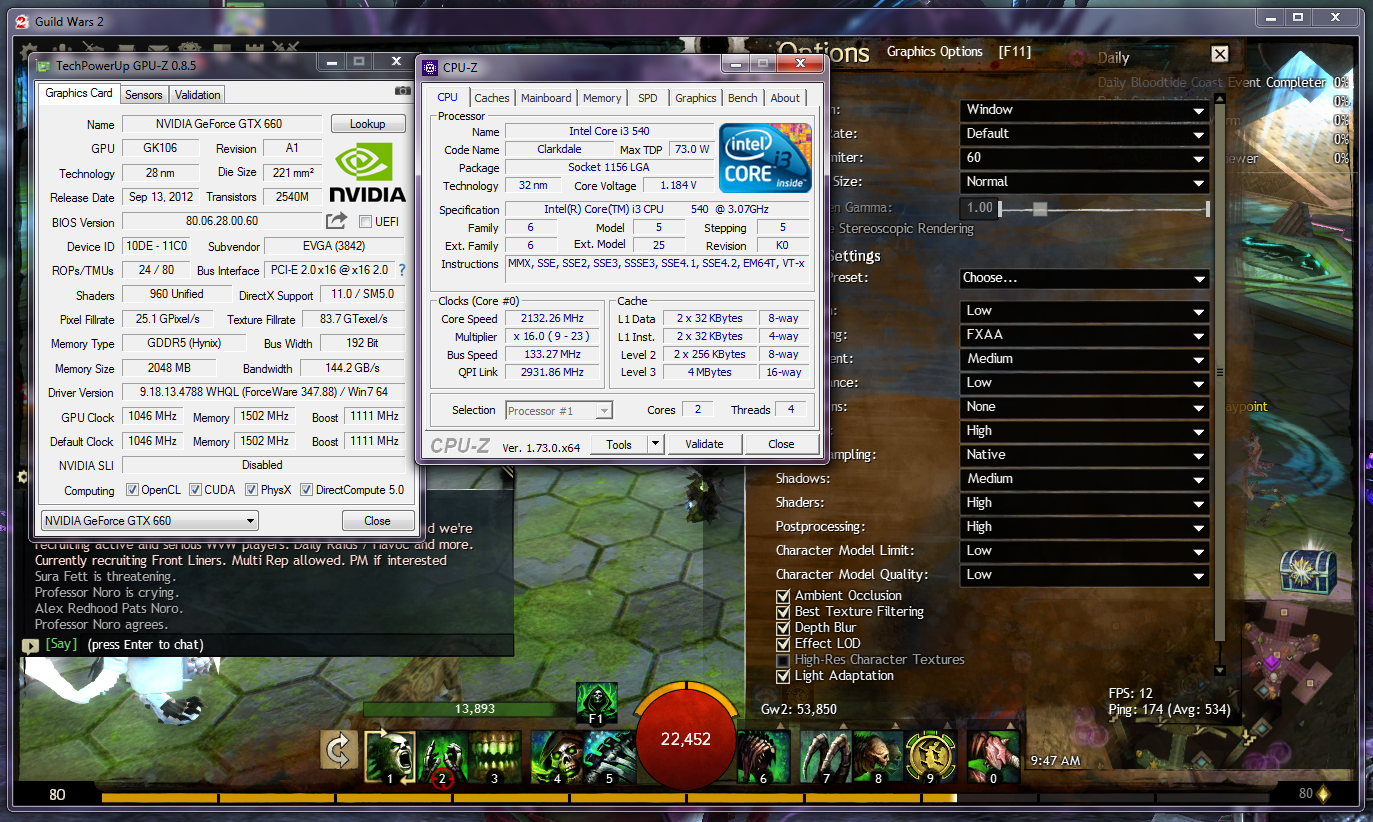Open the Mainboard tab in CPU-Z
The width and height of the screenshot is (1373, 822).
(x=546, y=98)
